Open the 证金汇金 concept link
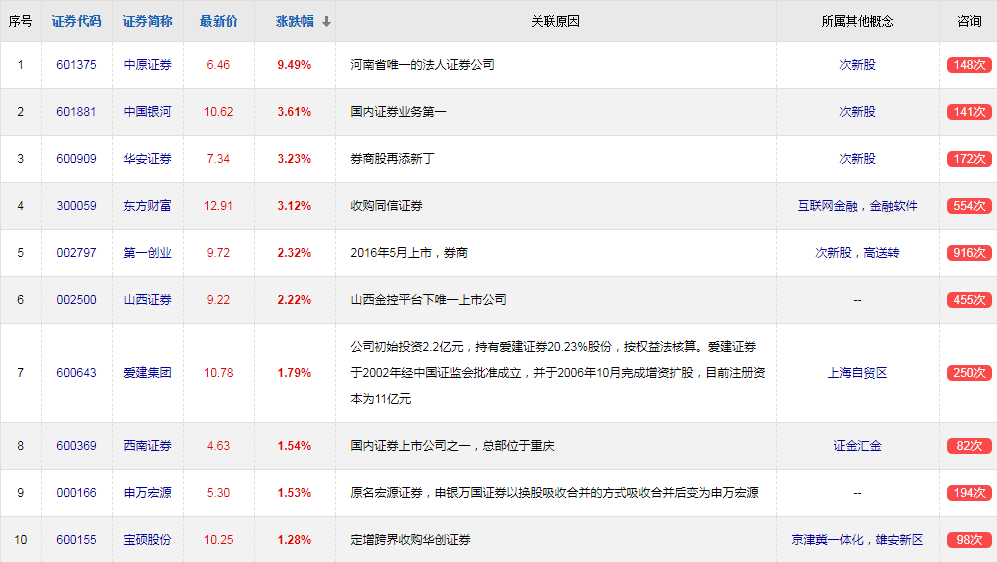The image size is (997, 562). coord(857,446)
